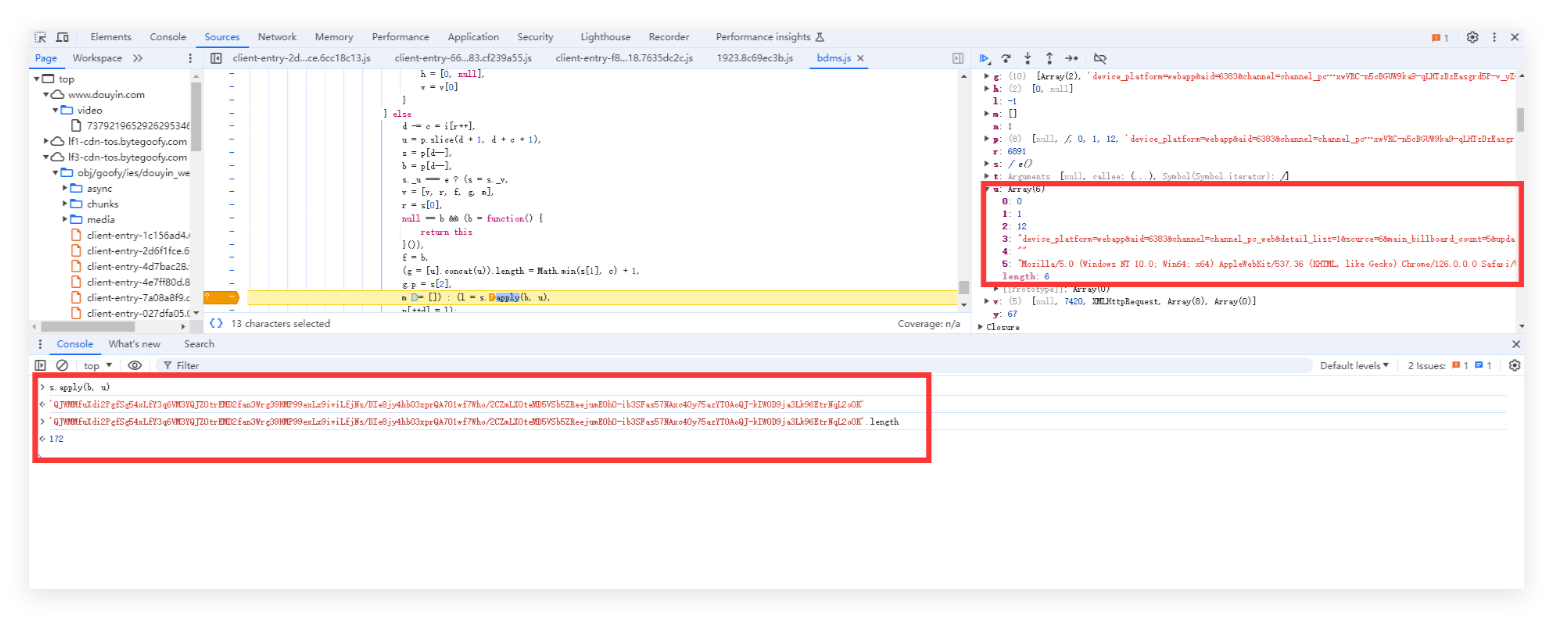Open Sources navigator three-dot menu

191,58
